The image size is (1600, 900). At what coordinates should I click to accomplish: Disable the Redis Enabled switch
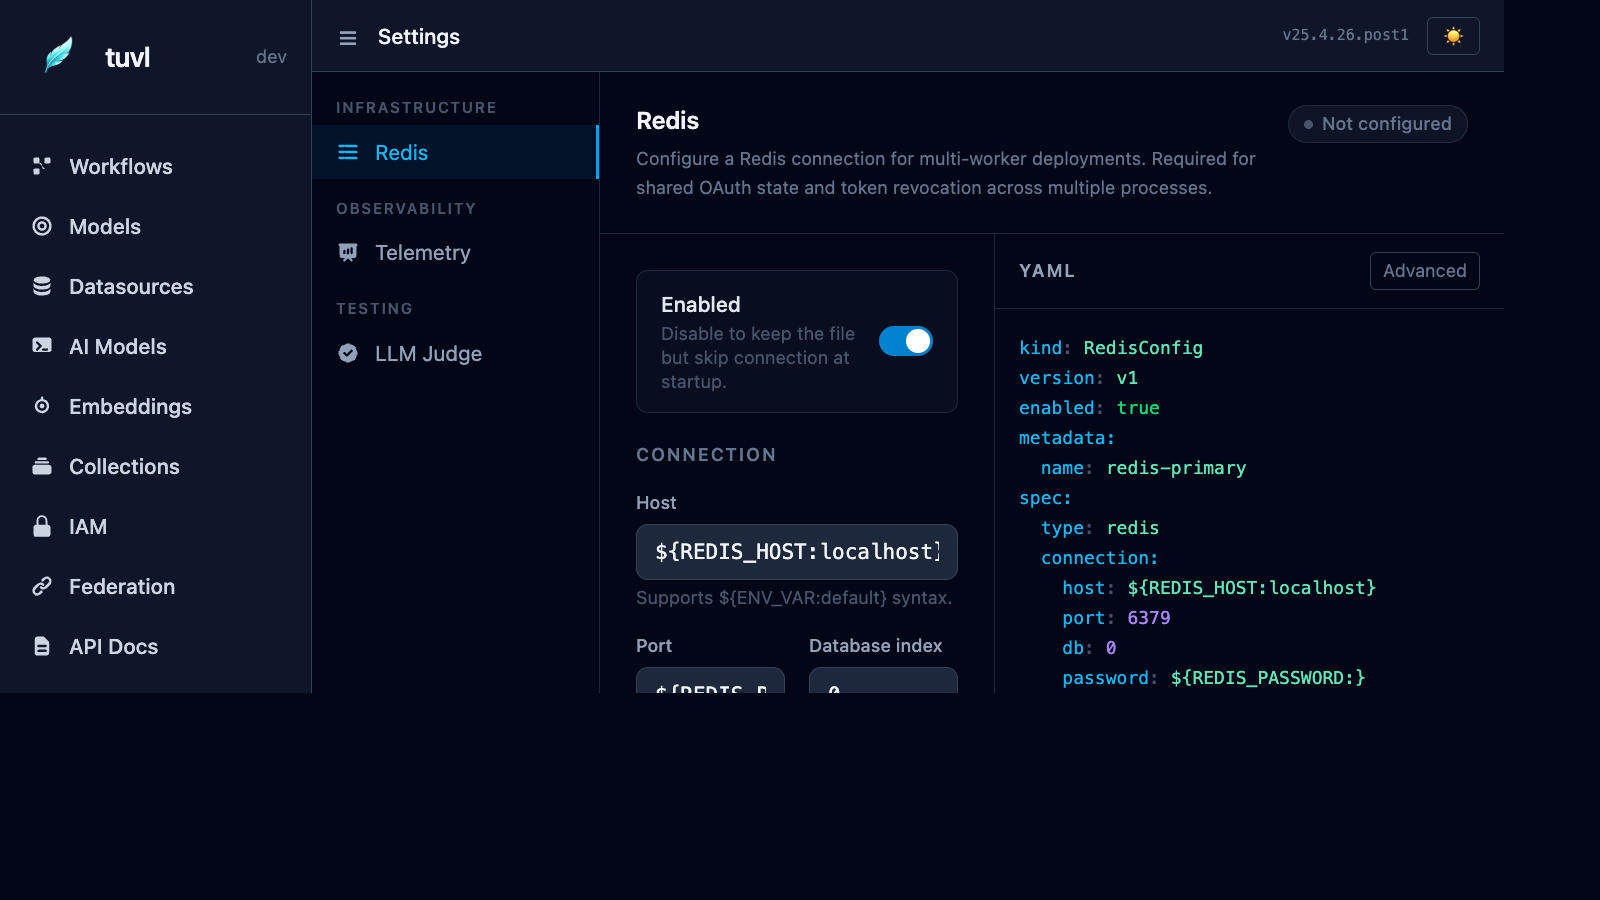pos(906,341)
